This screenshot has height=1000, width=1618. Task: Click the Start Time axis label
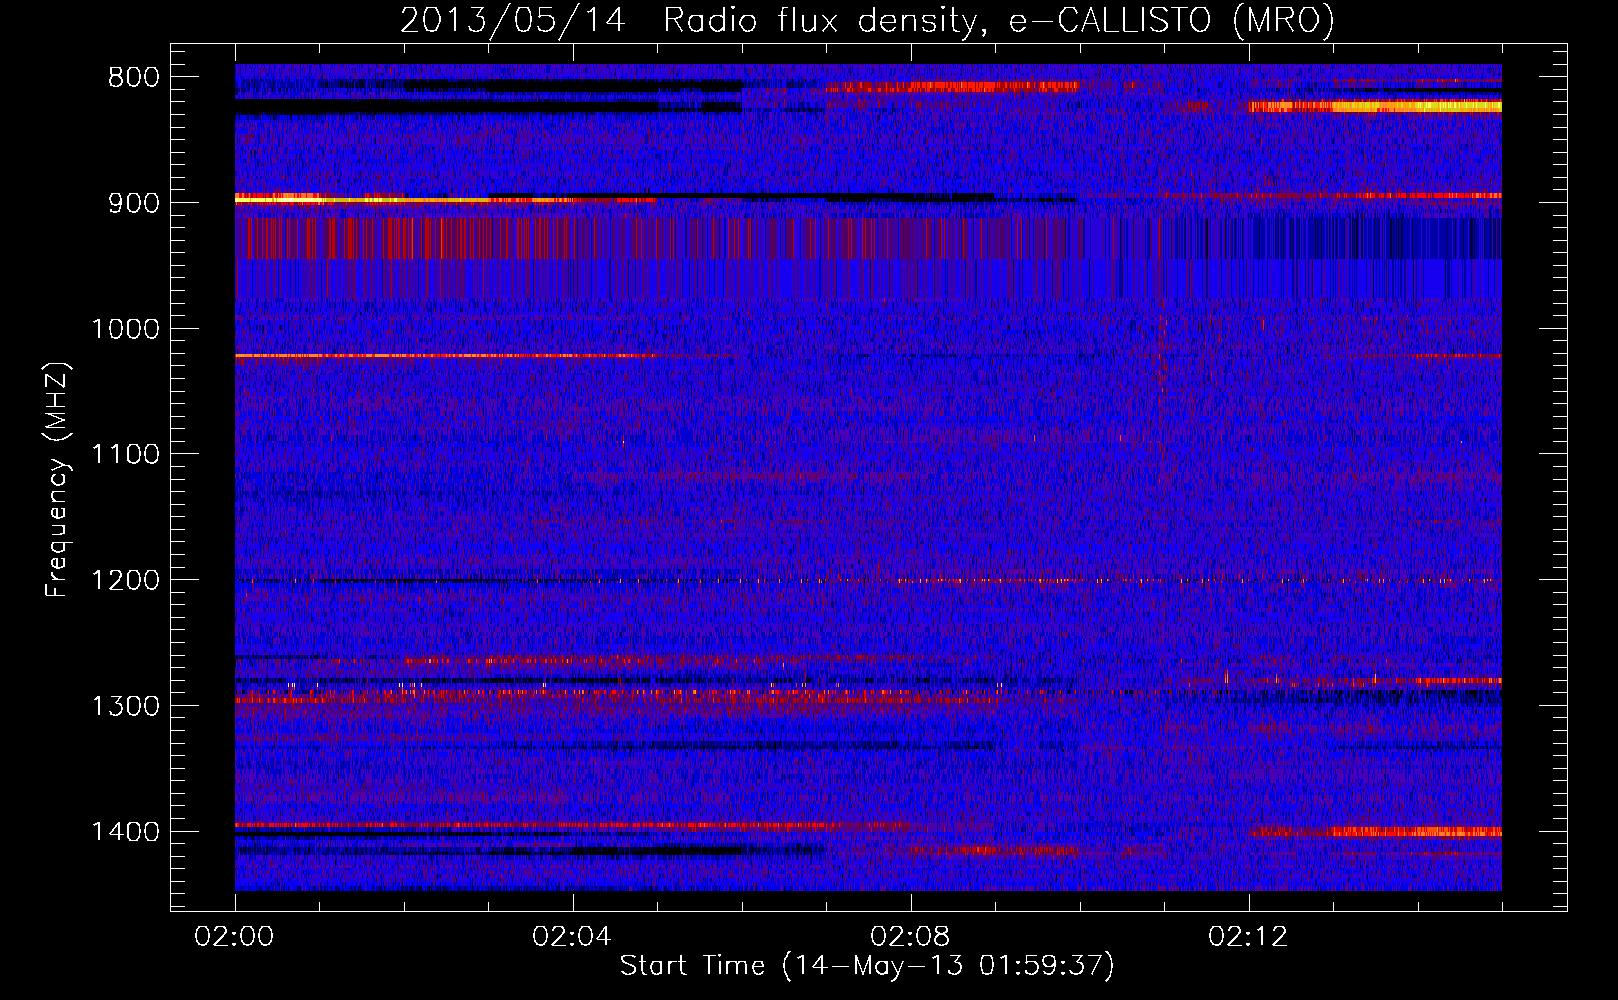click(867, 966)
